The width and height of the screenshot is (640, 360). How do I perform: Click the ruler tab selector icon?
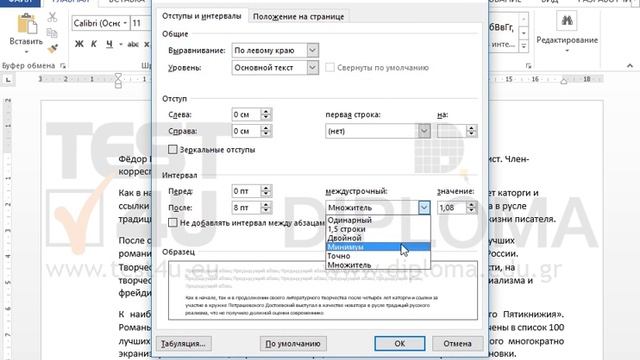[8, 80]
